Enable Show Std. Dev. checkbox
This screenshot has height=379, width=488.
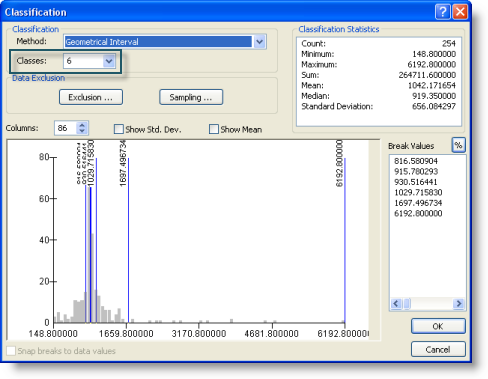pyautogui.click(x=119, y=129)
